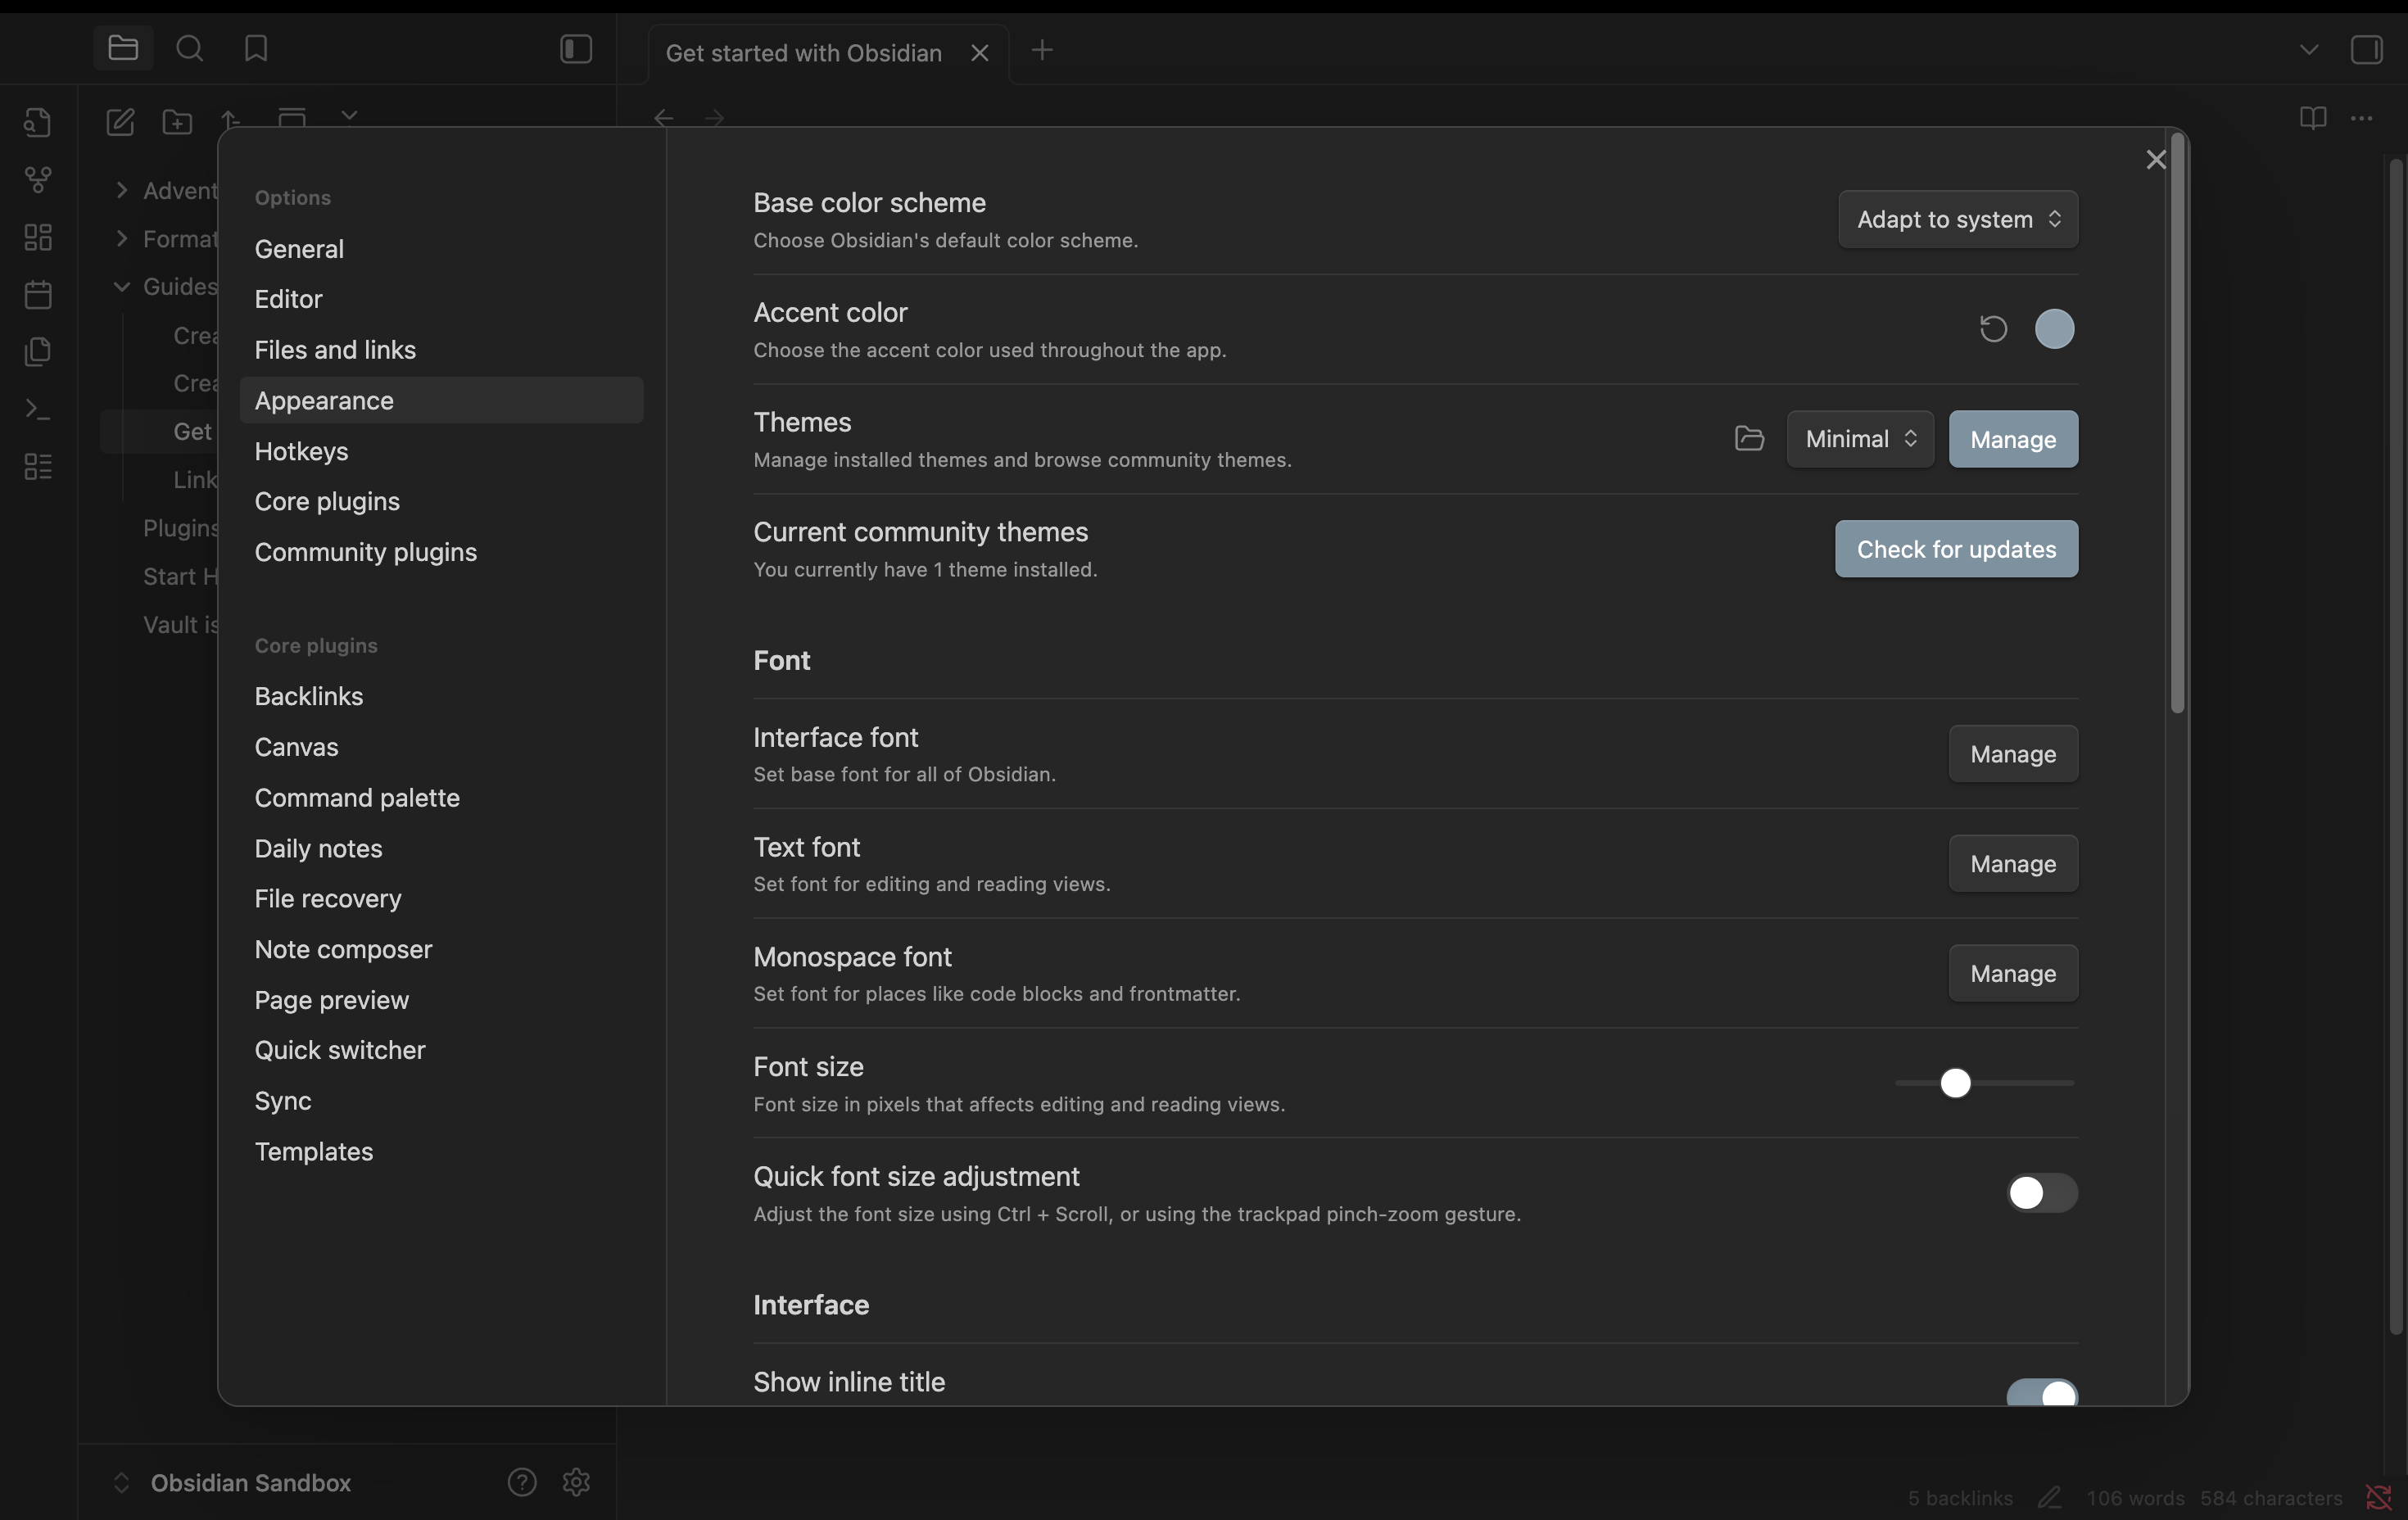
Task: Enable Quick font size adjustment
Action: [2041, 1193]
